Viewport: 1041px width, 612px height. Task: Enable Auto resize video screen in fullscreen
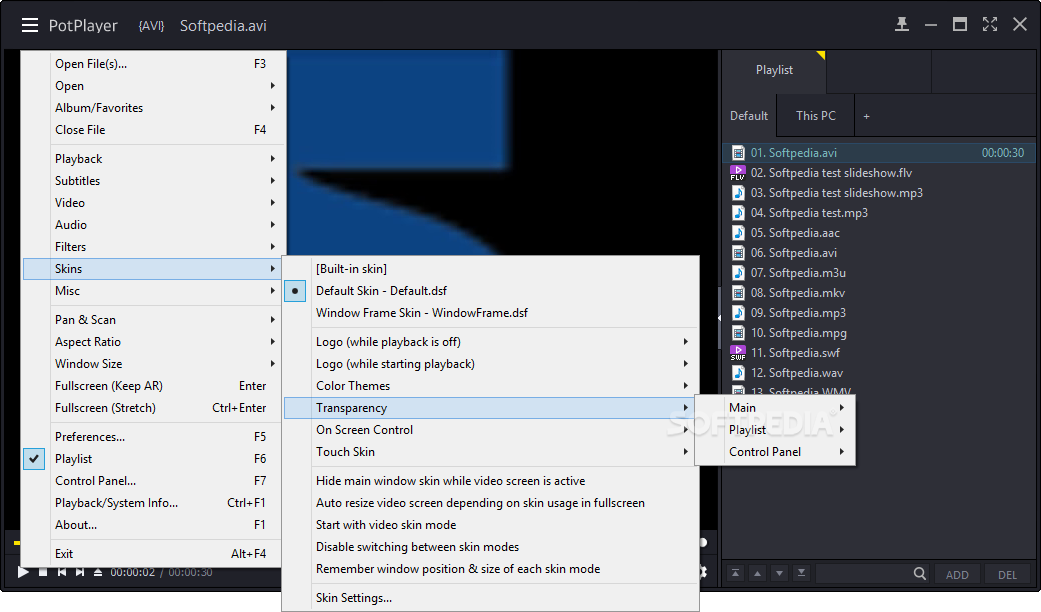click(x=491, y=502)
